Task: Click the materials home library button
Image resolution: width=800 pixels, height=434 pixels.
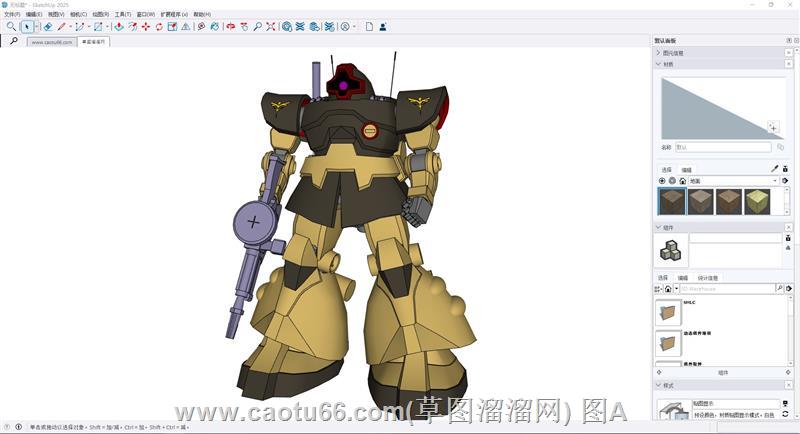Action: click(x=683, y=181)
